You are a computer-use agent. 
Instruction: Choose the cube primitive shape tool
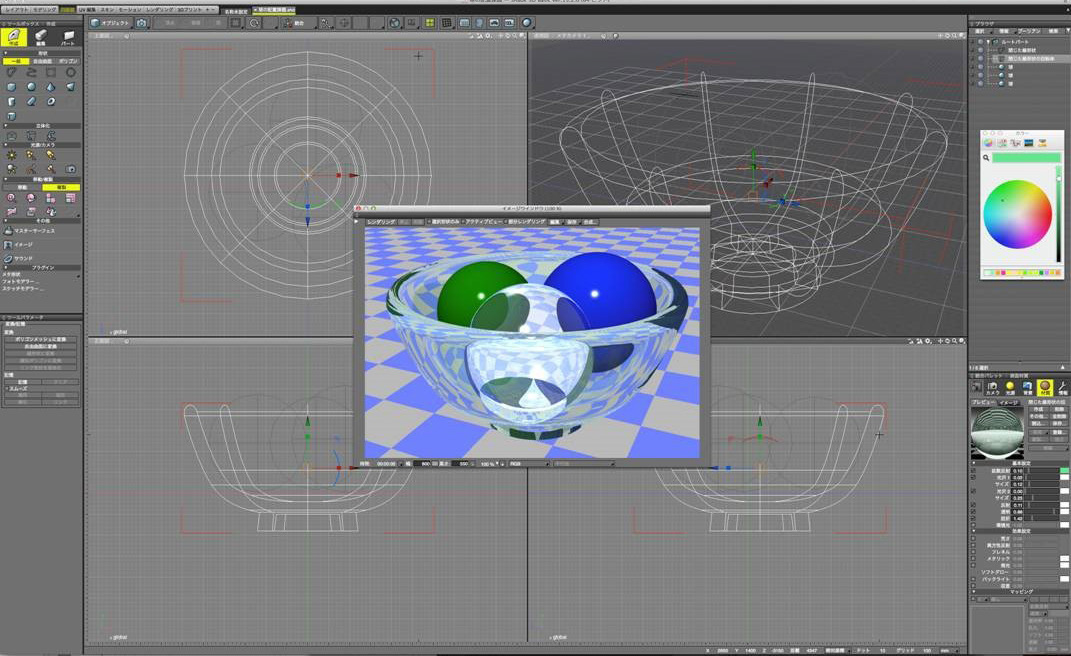pyautogui.click(x=12, y=87)
